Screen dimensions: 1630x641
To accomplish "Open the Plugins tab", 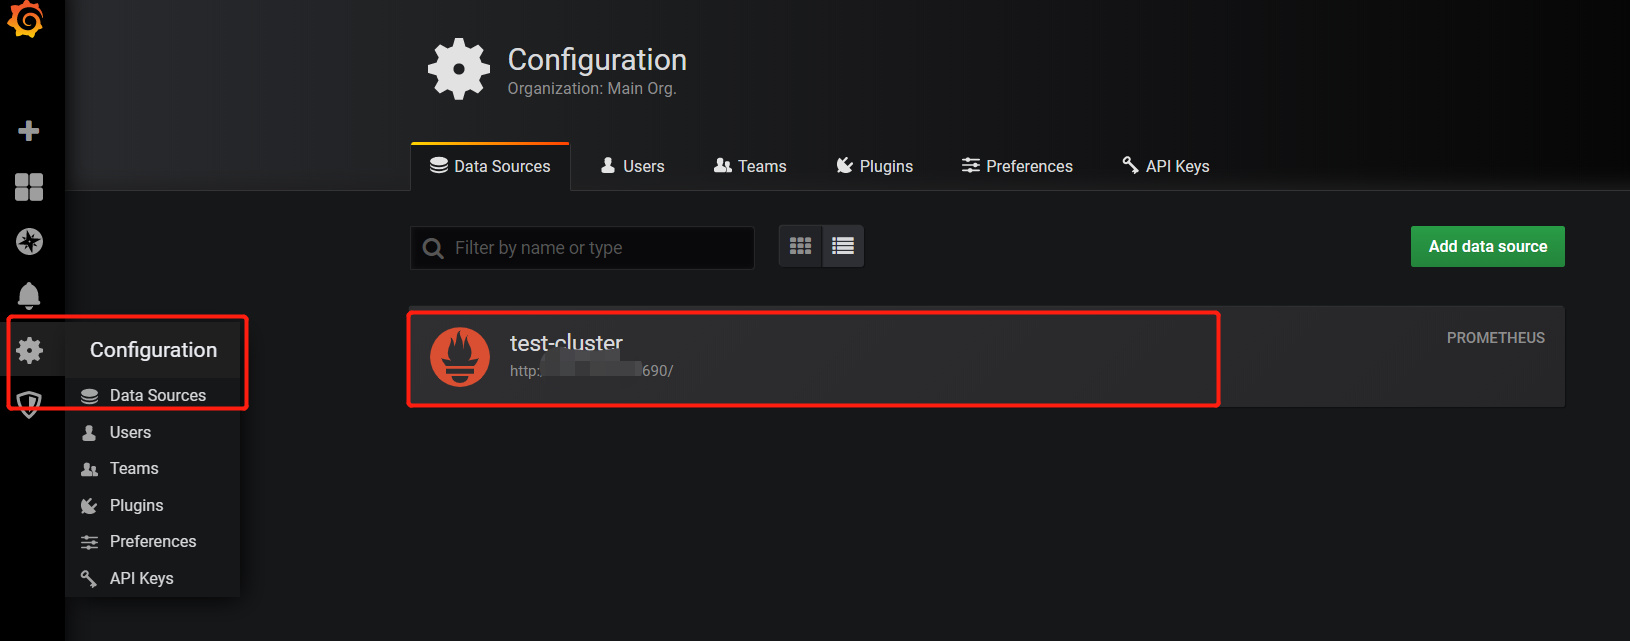I will (875, 166).
